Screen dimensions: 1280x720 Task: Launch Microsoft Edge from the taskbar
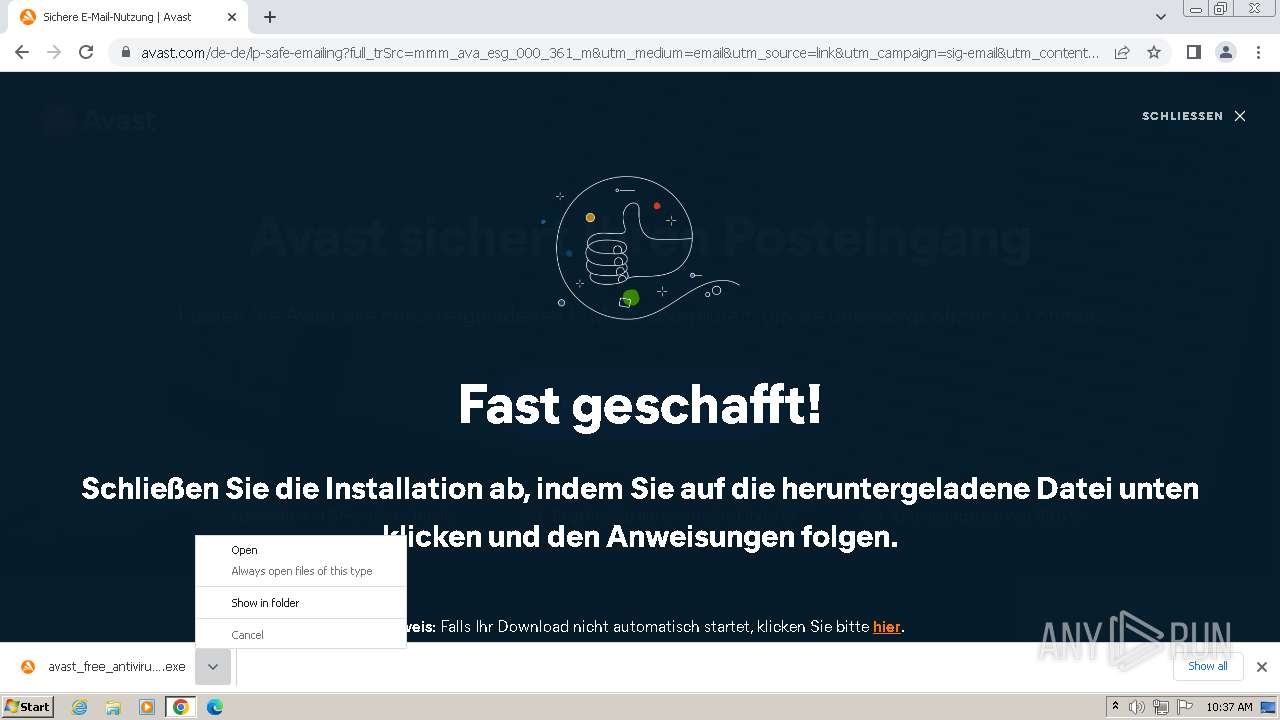point(215,707)
